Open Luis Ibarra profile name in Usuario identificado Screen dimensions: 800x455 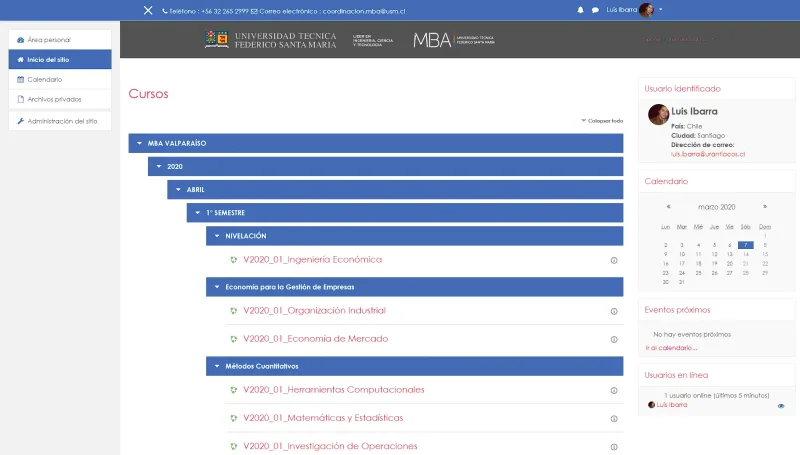pyautogui.click(x=694, y=111)
